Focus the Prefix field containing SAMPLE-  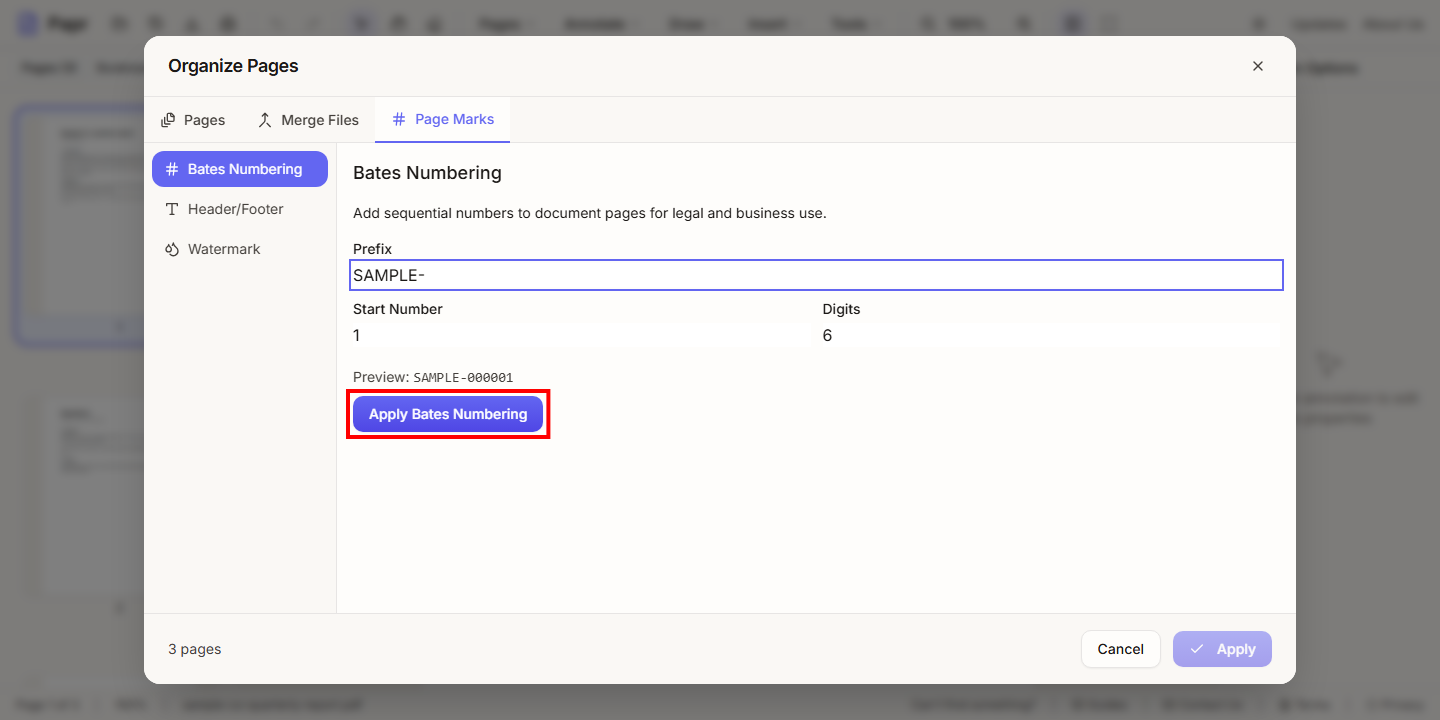pos(816,275)
